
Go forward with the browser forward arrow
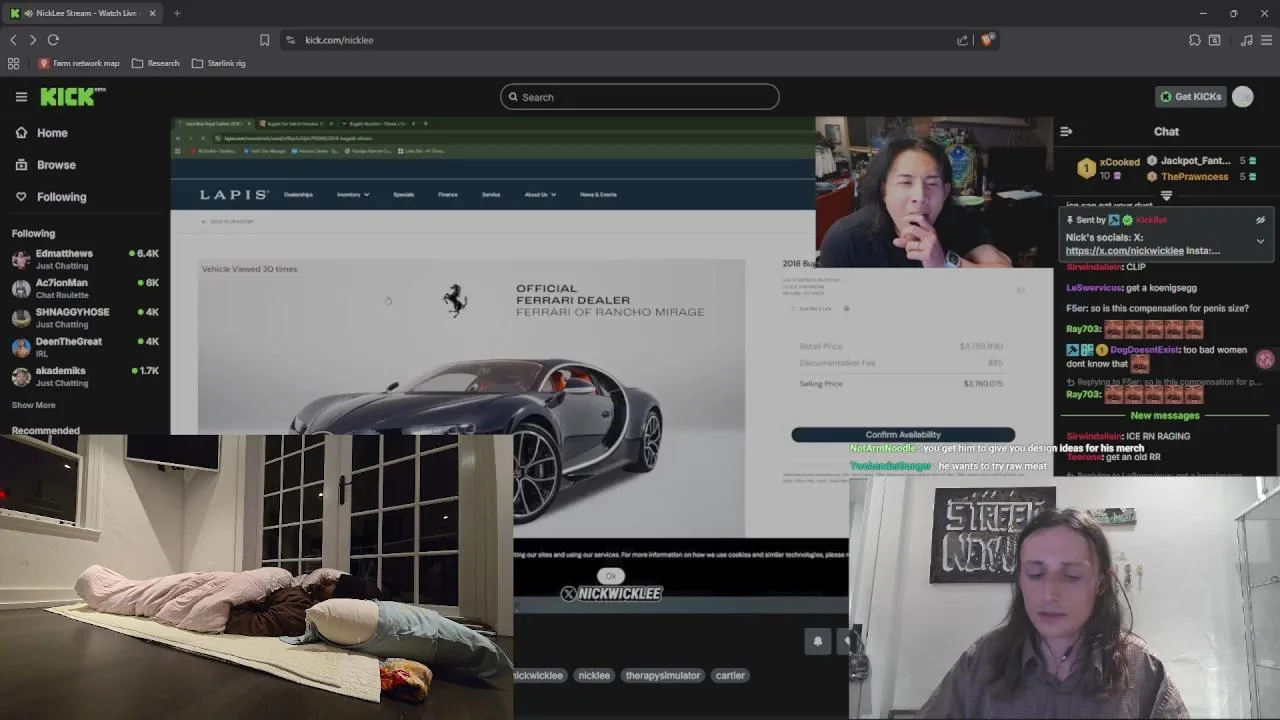pos(33,40)
